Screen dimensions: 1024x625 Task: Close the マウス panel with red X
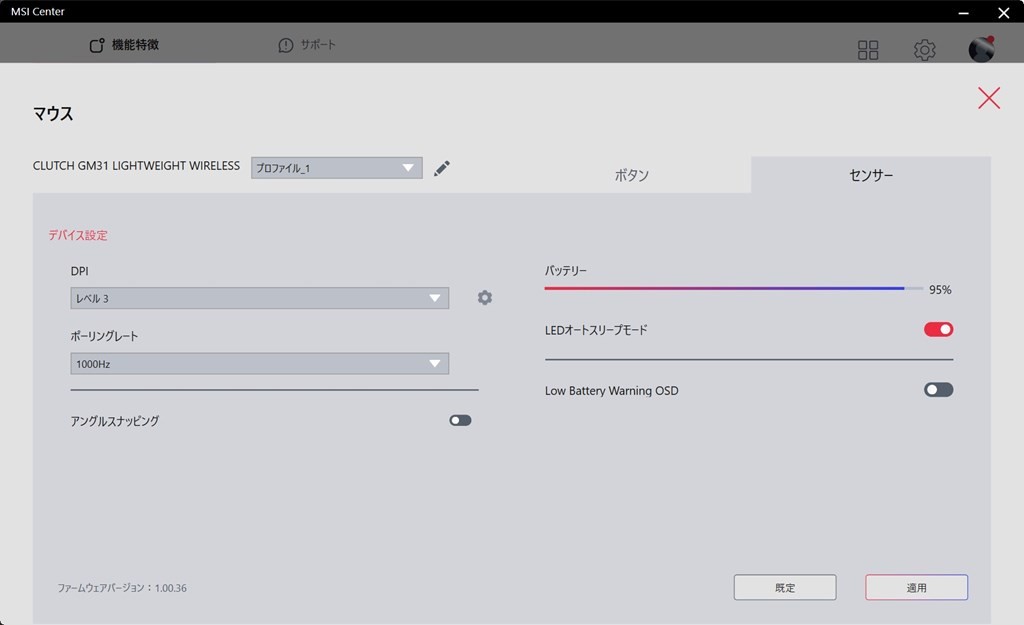(x=989, y=98)
